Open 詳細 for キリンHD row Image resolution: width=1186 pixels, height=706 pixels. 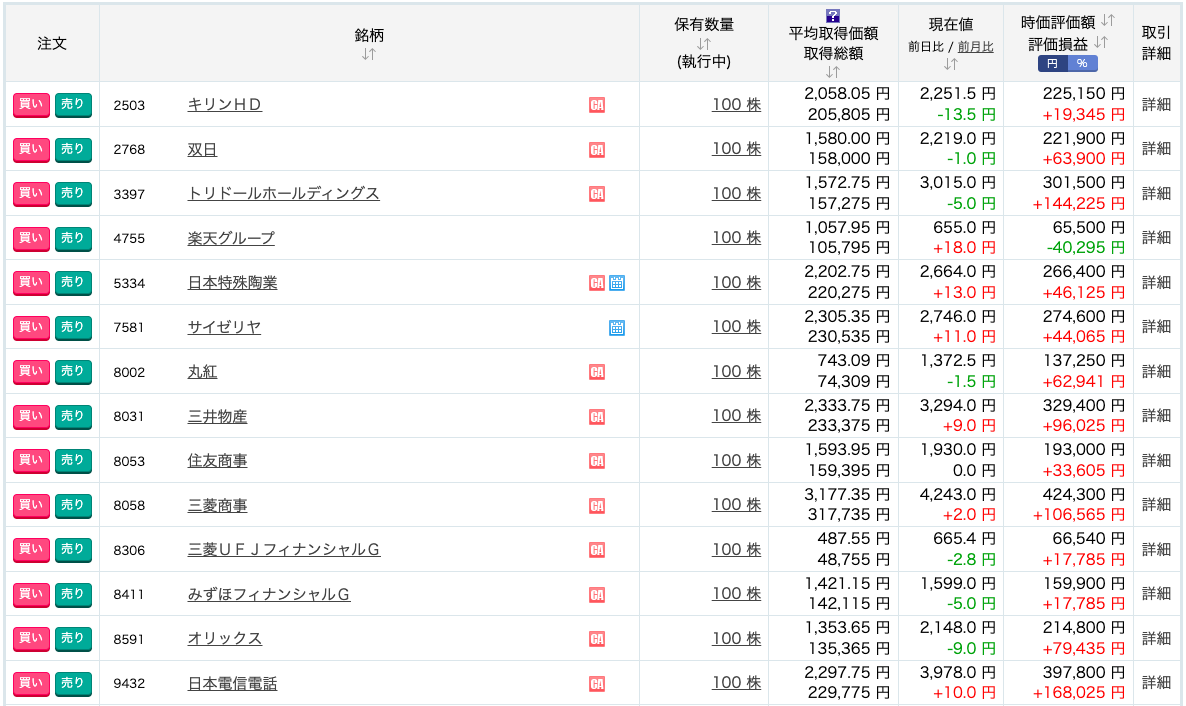point(1156,105)
